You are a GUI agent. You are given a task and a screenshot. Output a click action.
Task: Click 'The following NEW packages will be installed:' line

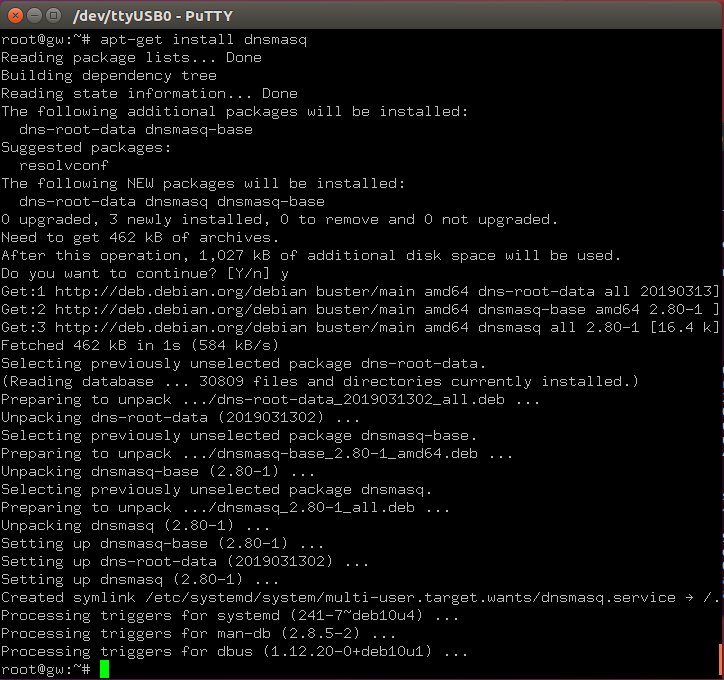203,184
